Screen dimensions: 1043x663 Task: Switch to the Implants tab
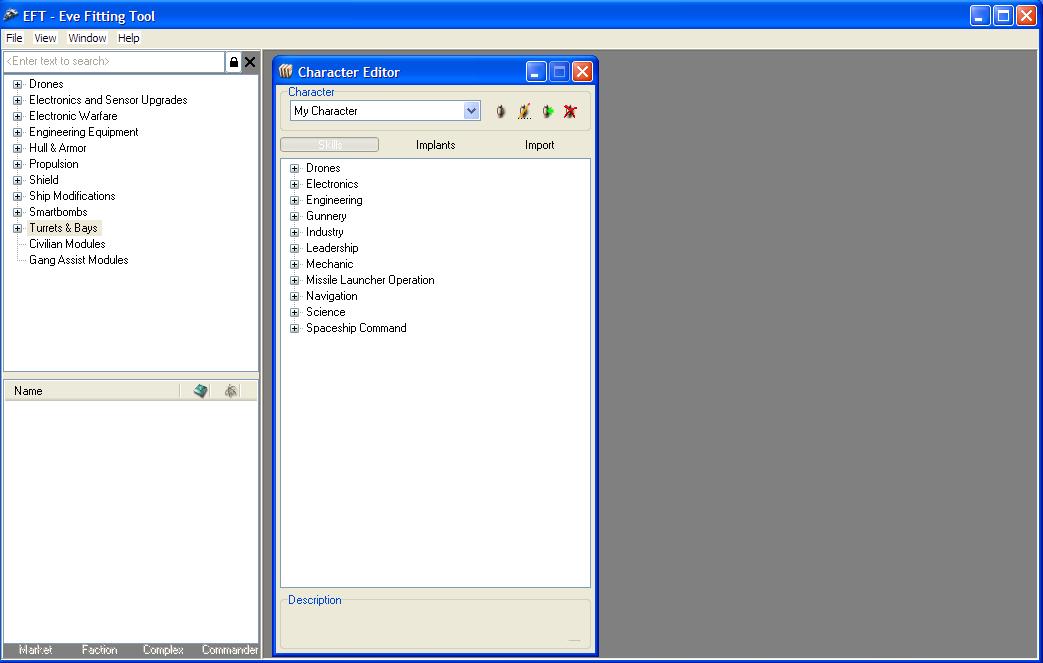[436, 145]
